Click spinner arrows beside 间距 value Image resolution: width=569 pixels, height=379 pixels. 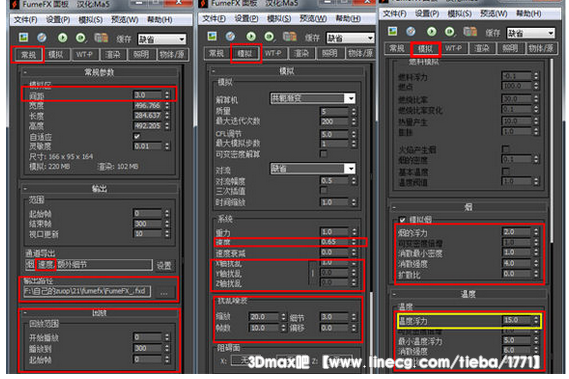point(167,95)
